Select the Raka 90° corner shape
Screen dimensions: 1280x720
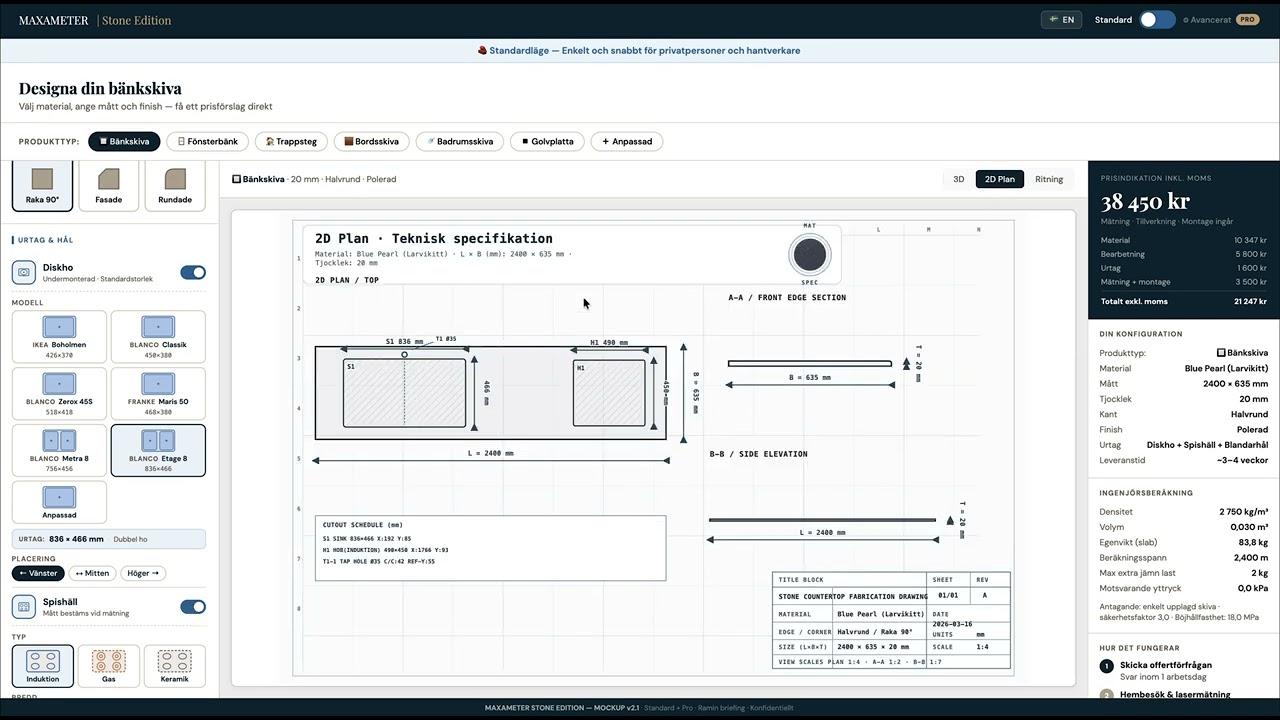tap(42, 186)
